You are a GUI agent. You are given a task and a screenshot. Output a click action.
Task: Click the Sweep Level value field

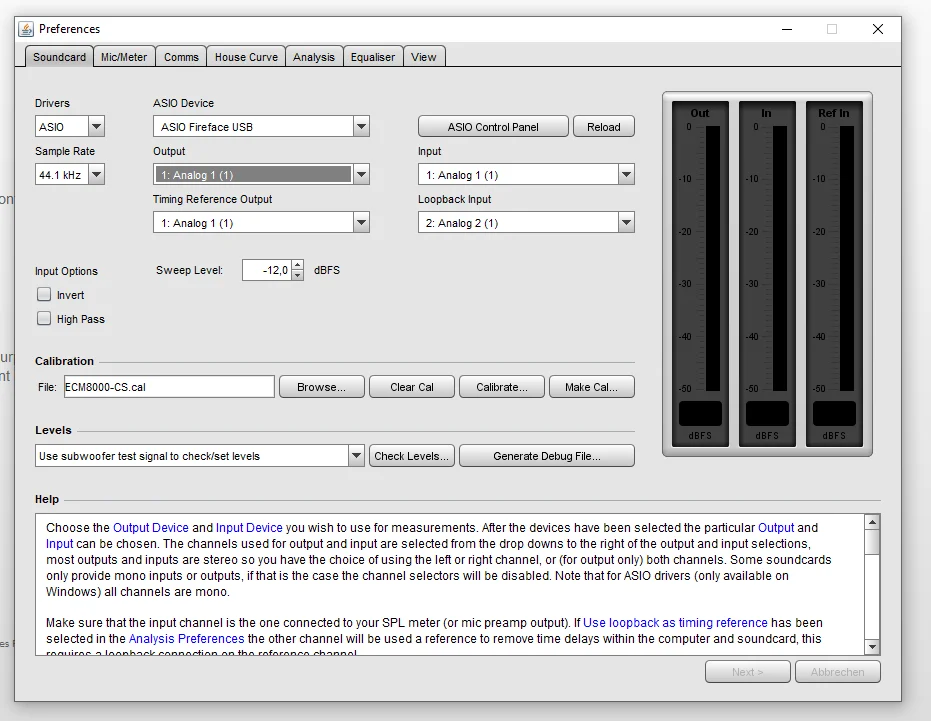267,270
